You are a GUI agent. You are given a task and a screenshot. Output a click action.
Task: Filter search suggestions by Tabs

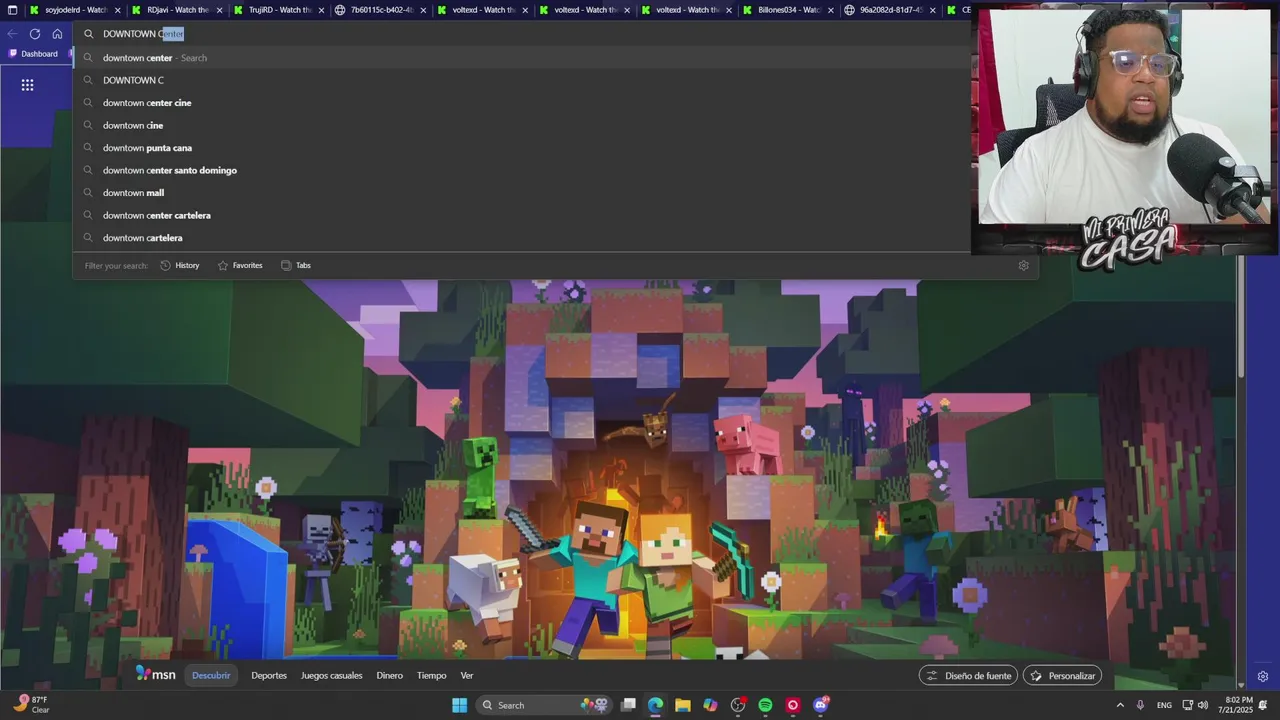pyautogui.click(x=296, y=265)
